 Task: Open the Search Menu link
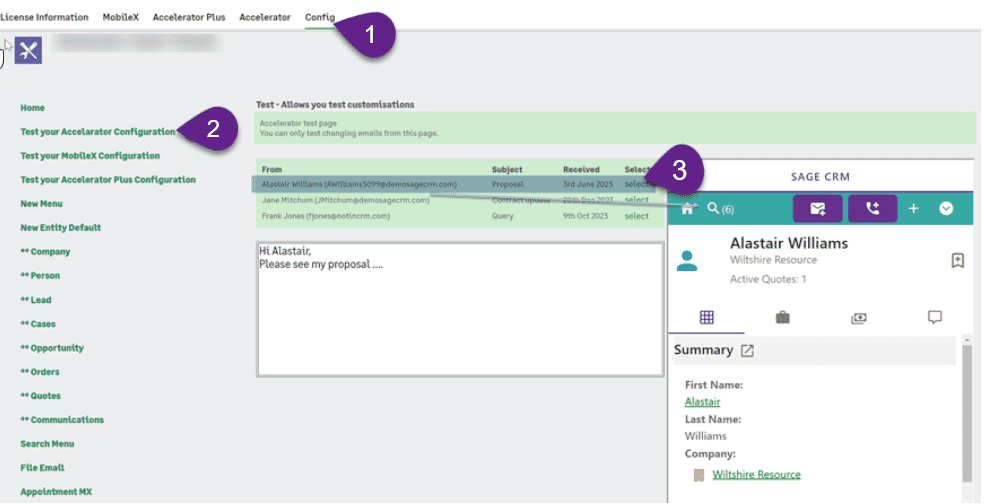47,444
